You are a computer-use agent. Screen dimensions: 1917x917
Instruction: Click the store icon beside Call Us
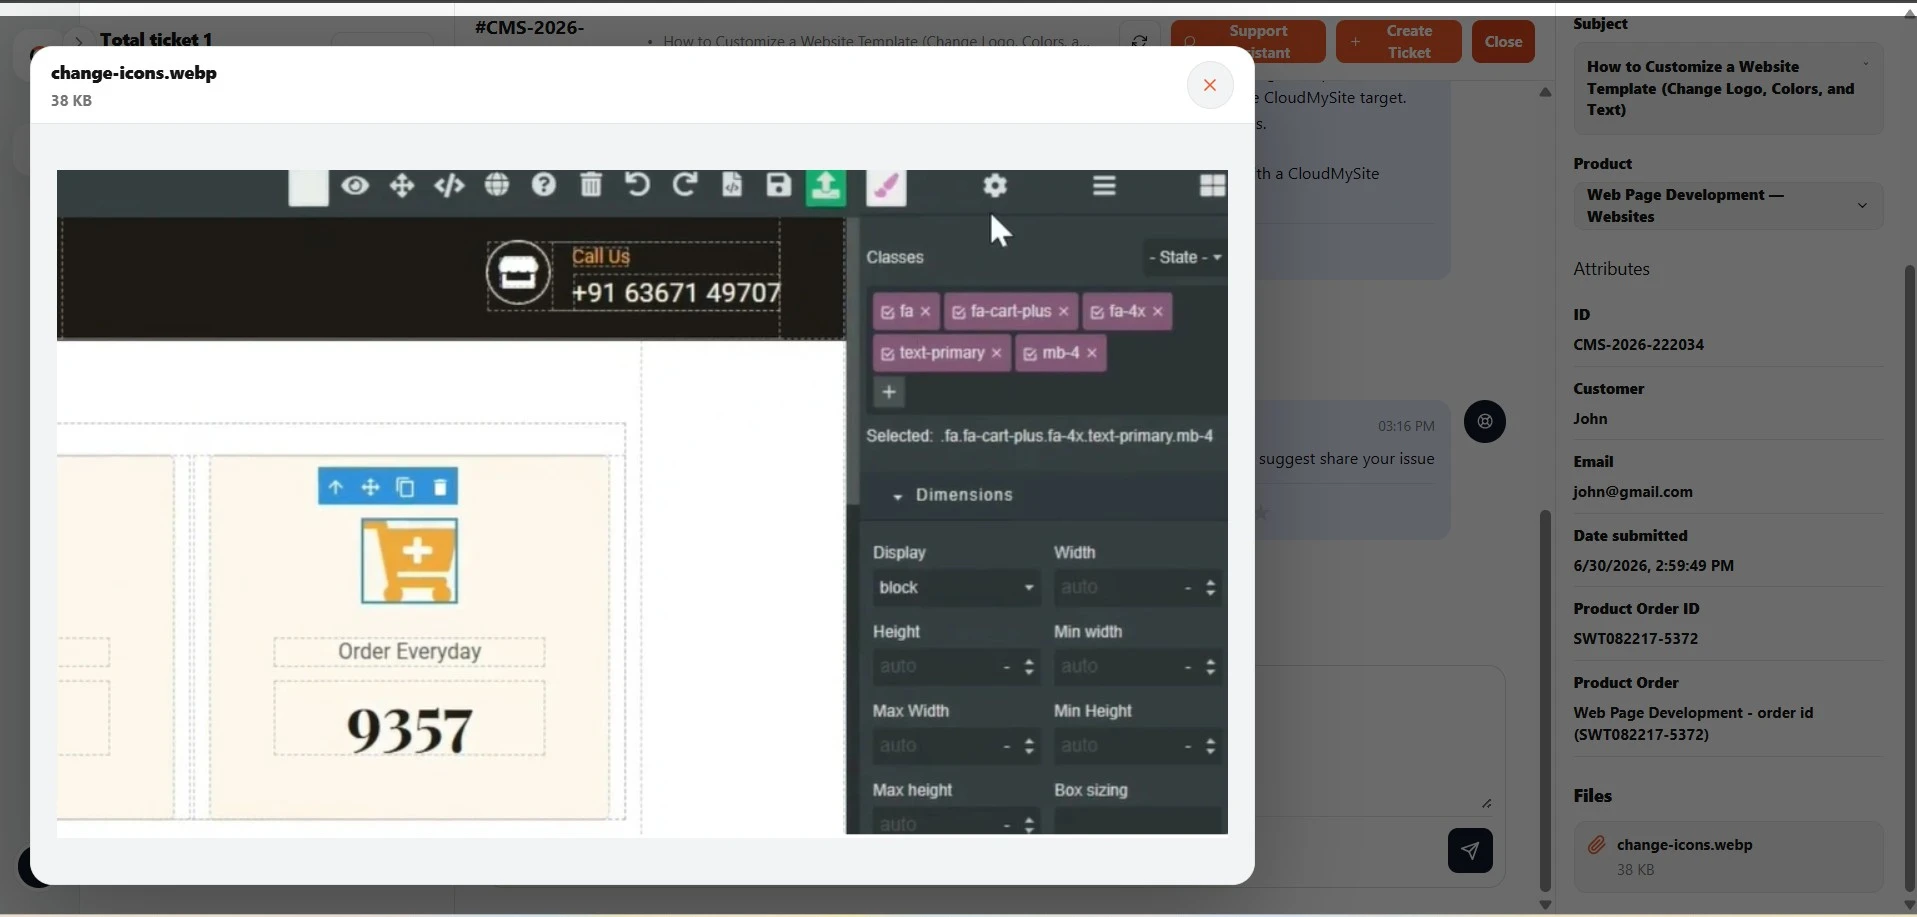518,273
